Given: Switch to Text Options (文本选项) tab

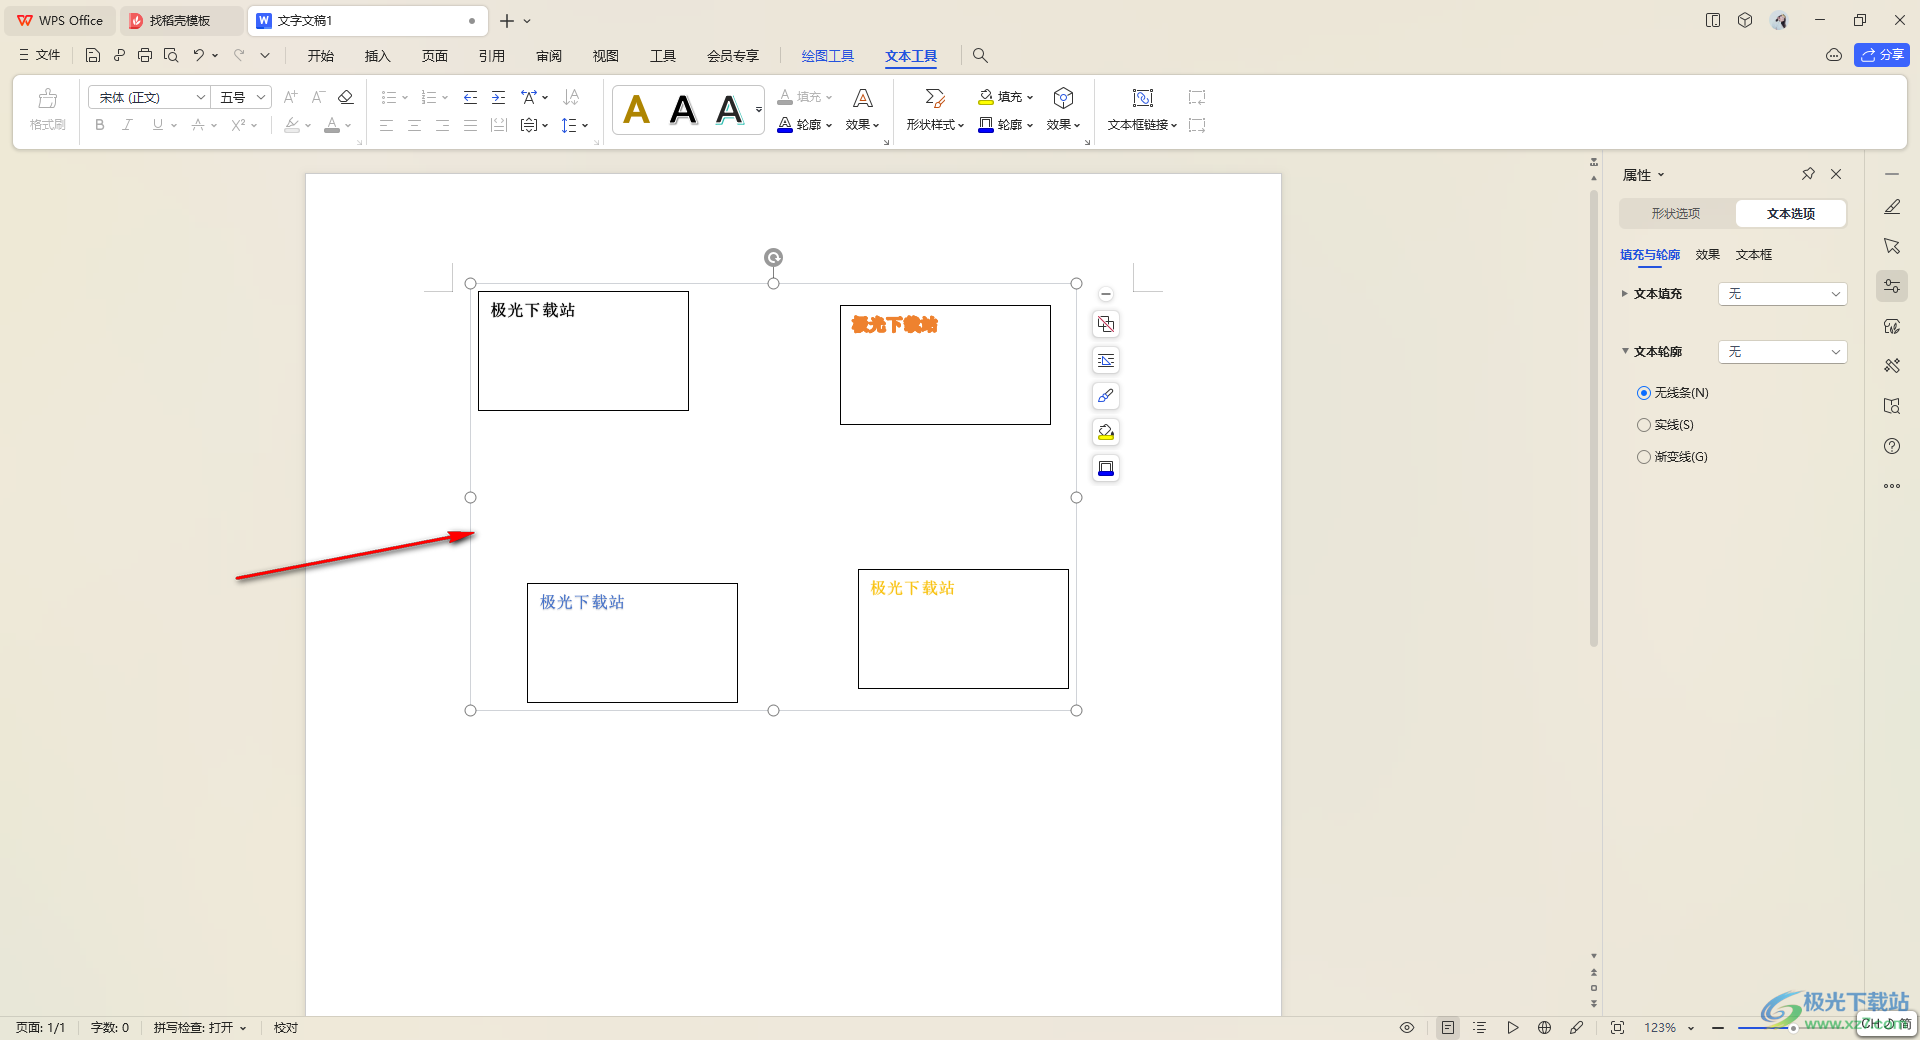Looking at the screenshot, I should 1790,213.
